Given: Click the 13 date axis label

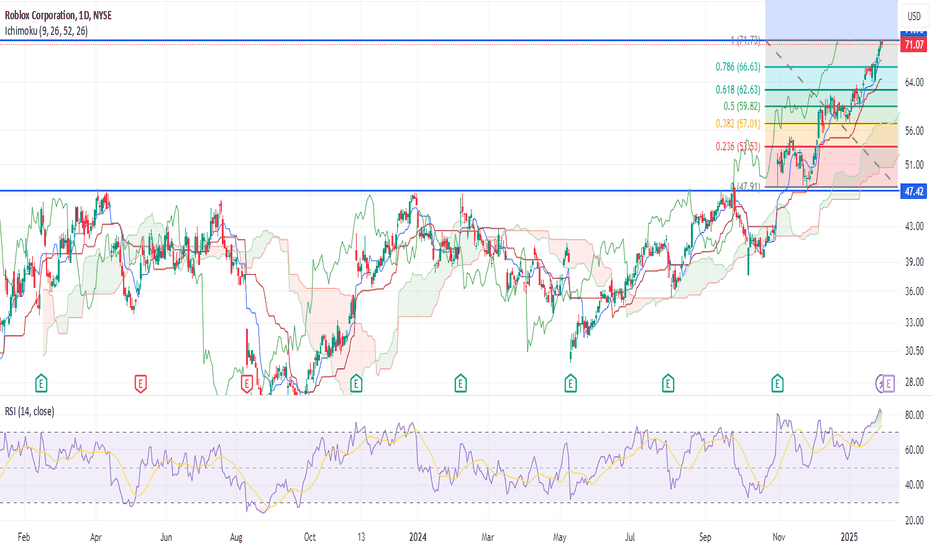Looking at the screenshot, I should point(361,537).
